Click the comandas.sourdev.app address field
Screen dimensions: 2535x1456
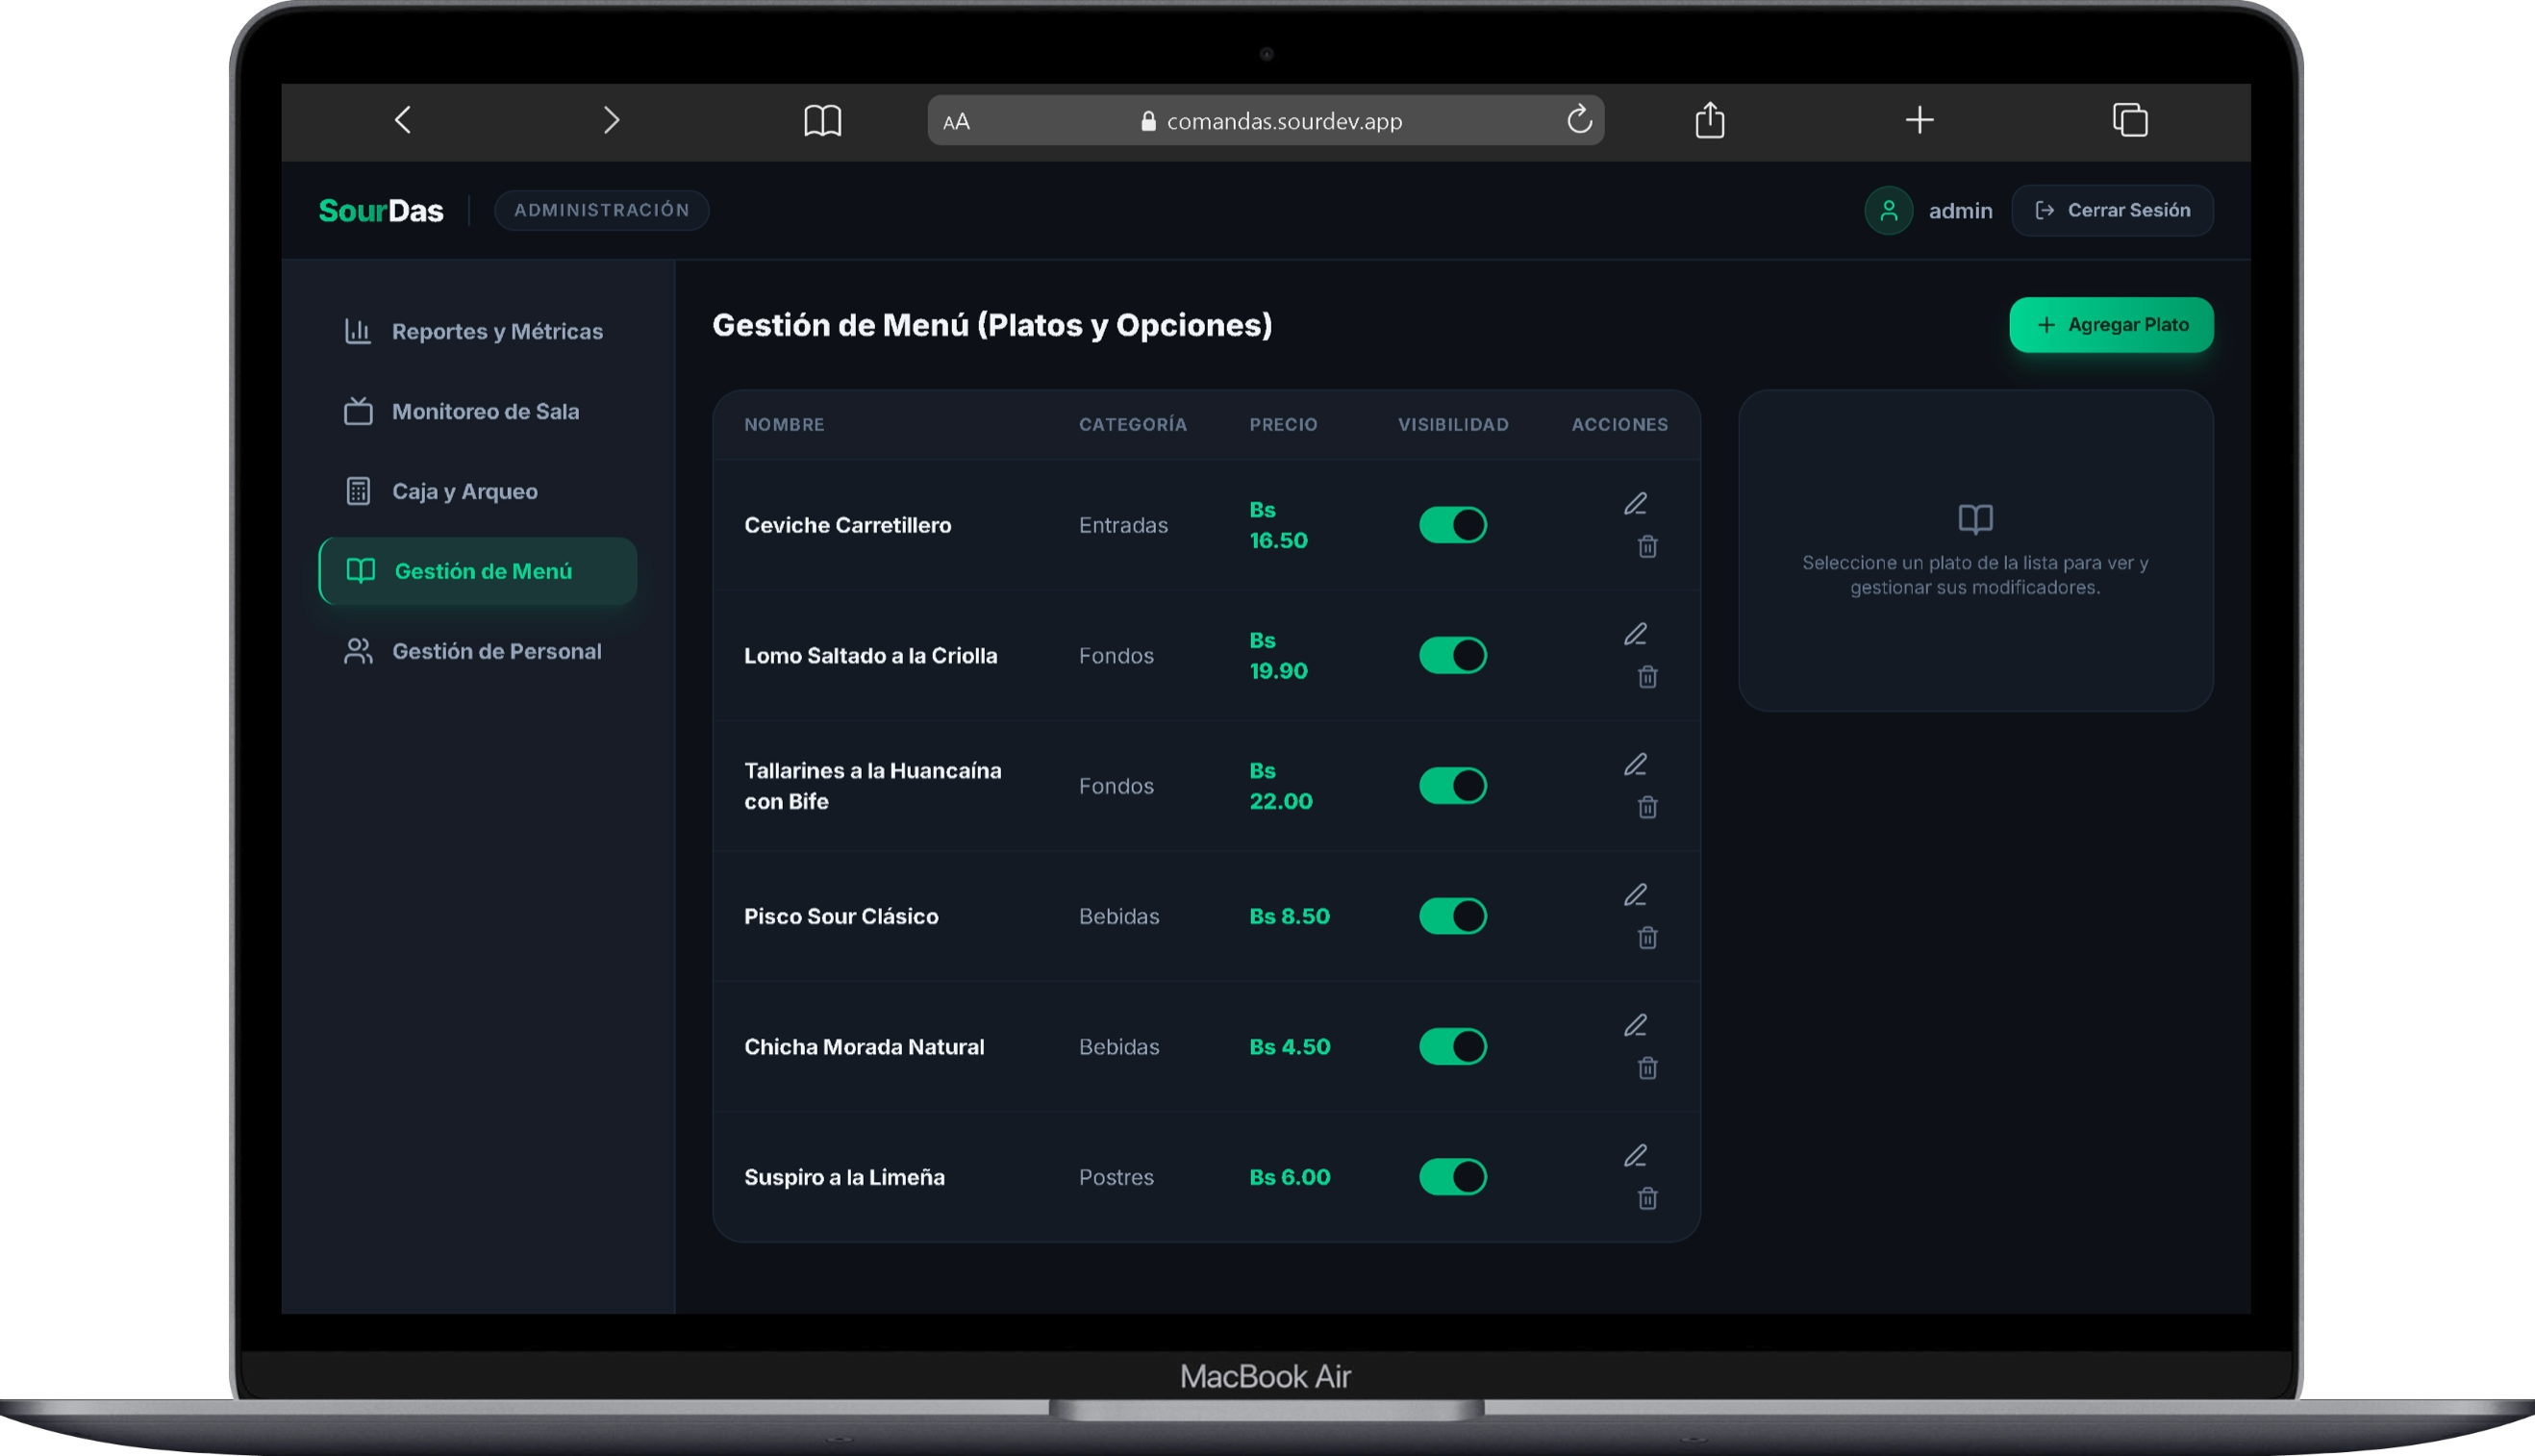pos(1265,121)
